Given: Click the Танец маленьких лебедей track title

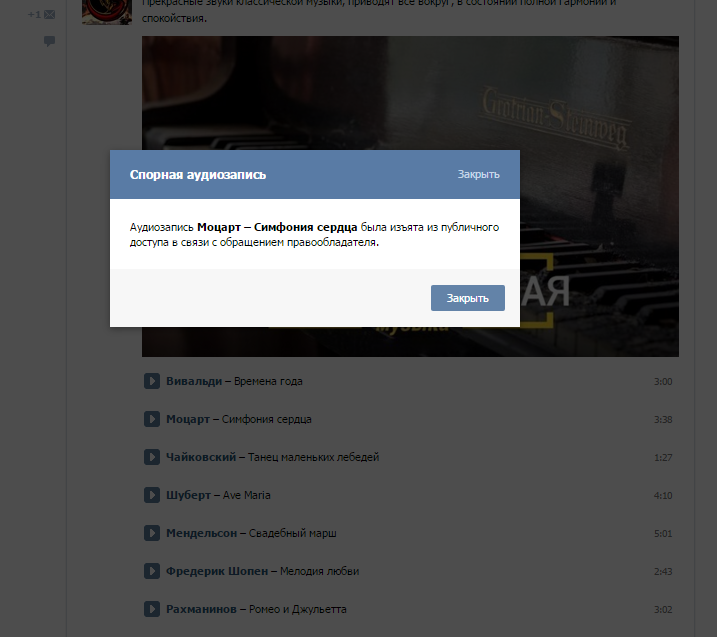Looking at the screenshot, I should point(313,457).
